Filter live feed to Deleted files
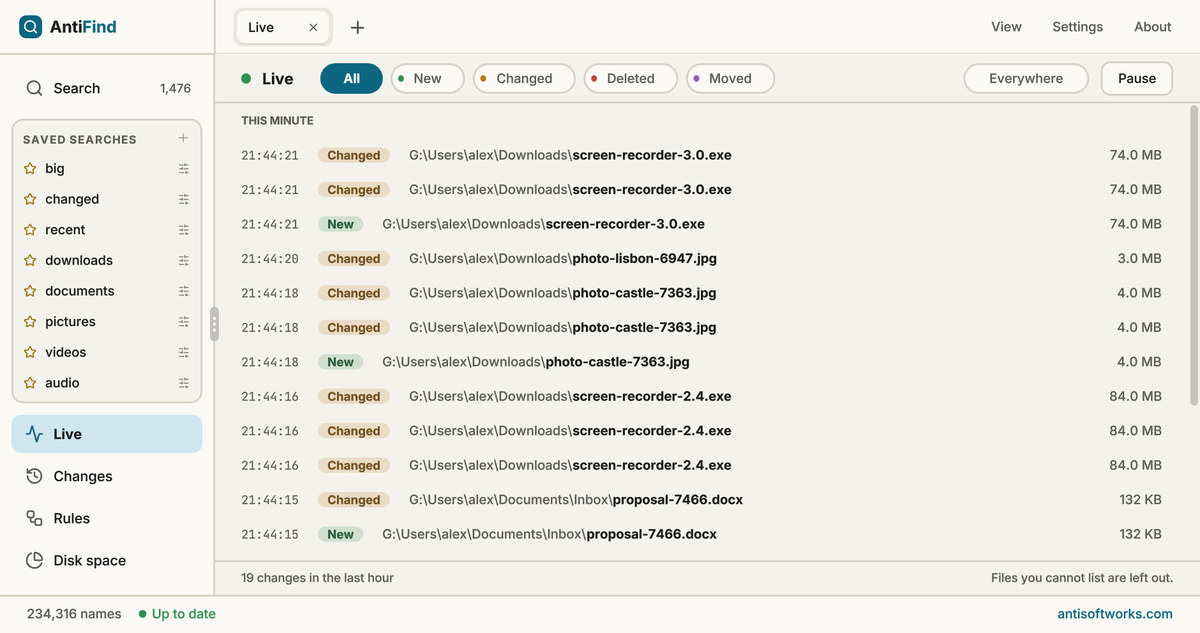The width and height of the screenshot is (1200, 633). click(x=630, y=78)
